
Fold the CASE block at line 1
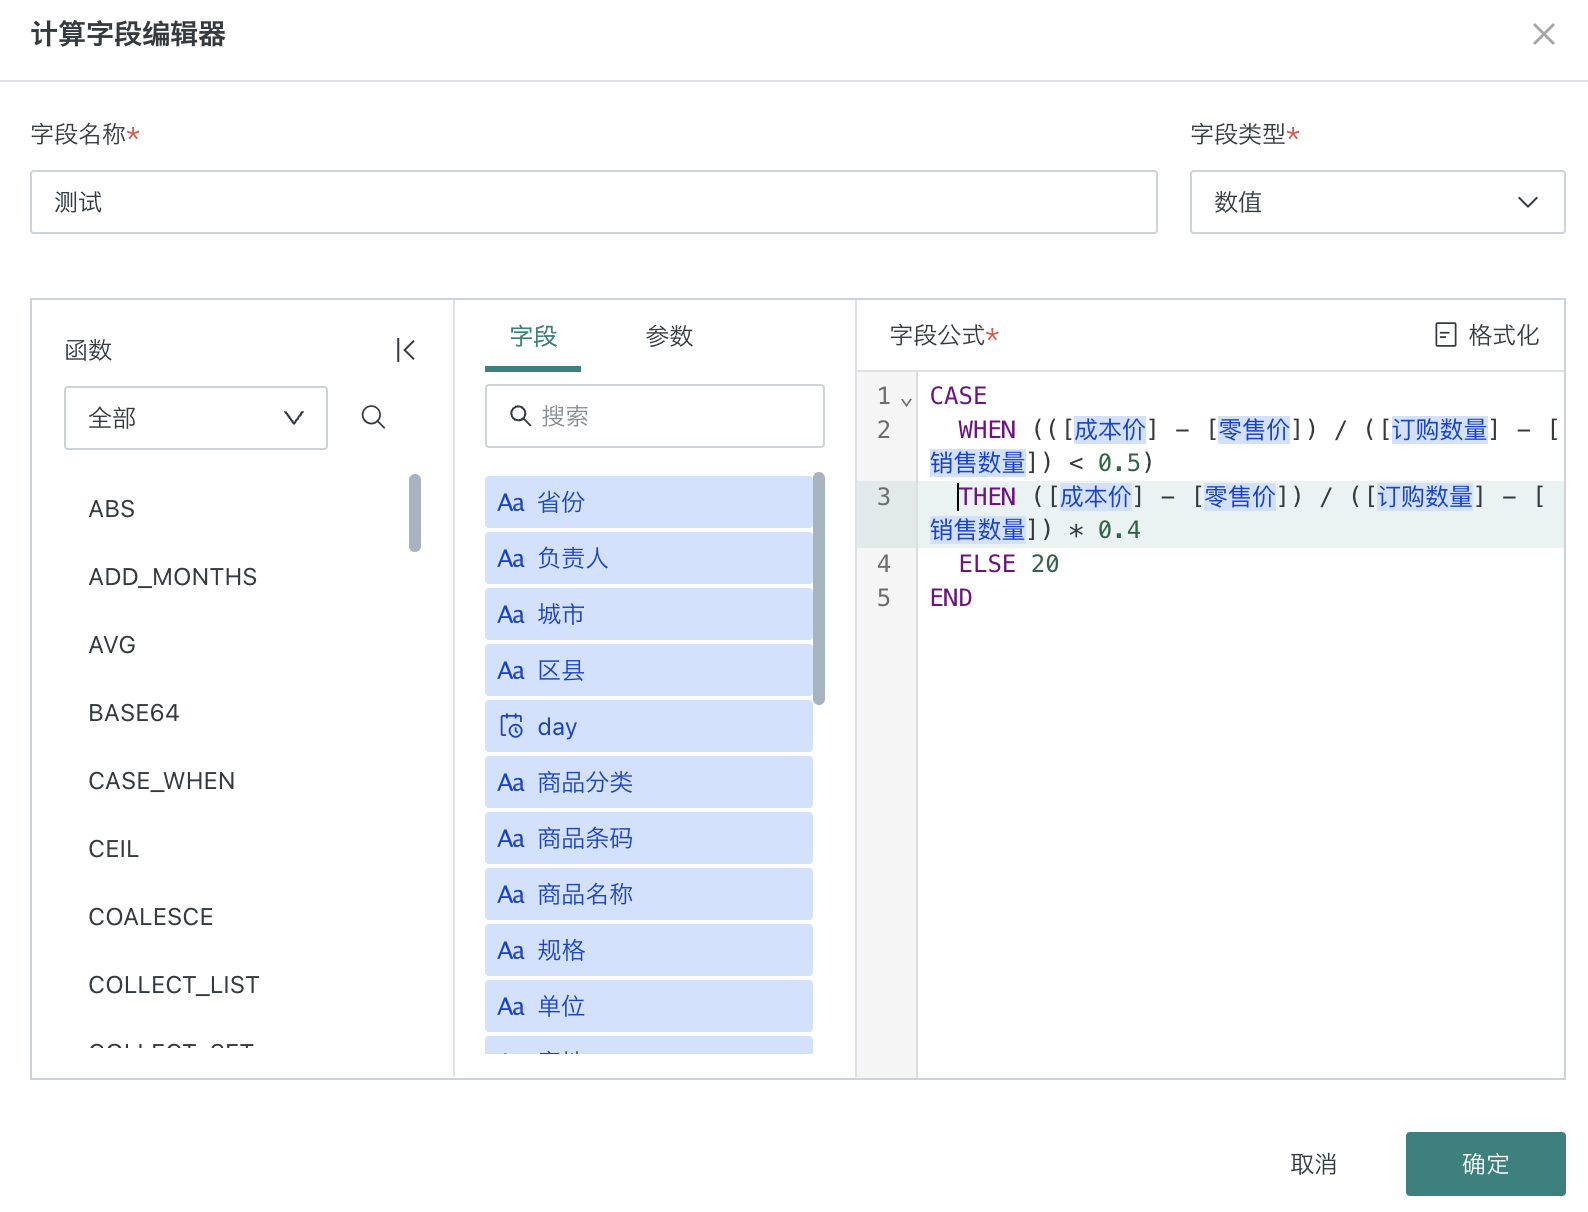(906, 401)
